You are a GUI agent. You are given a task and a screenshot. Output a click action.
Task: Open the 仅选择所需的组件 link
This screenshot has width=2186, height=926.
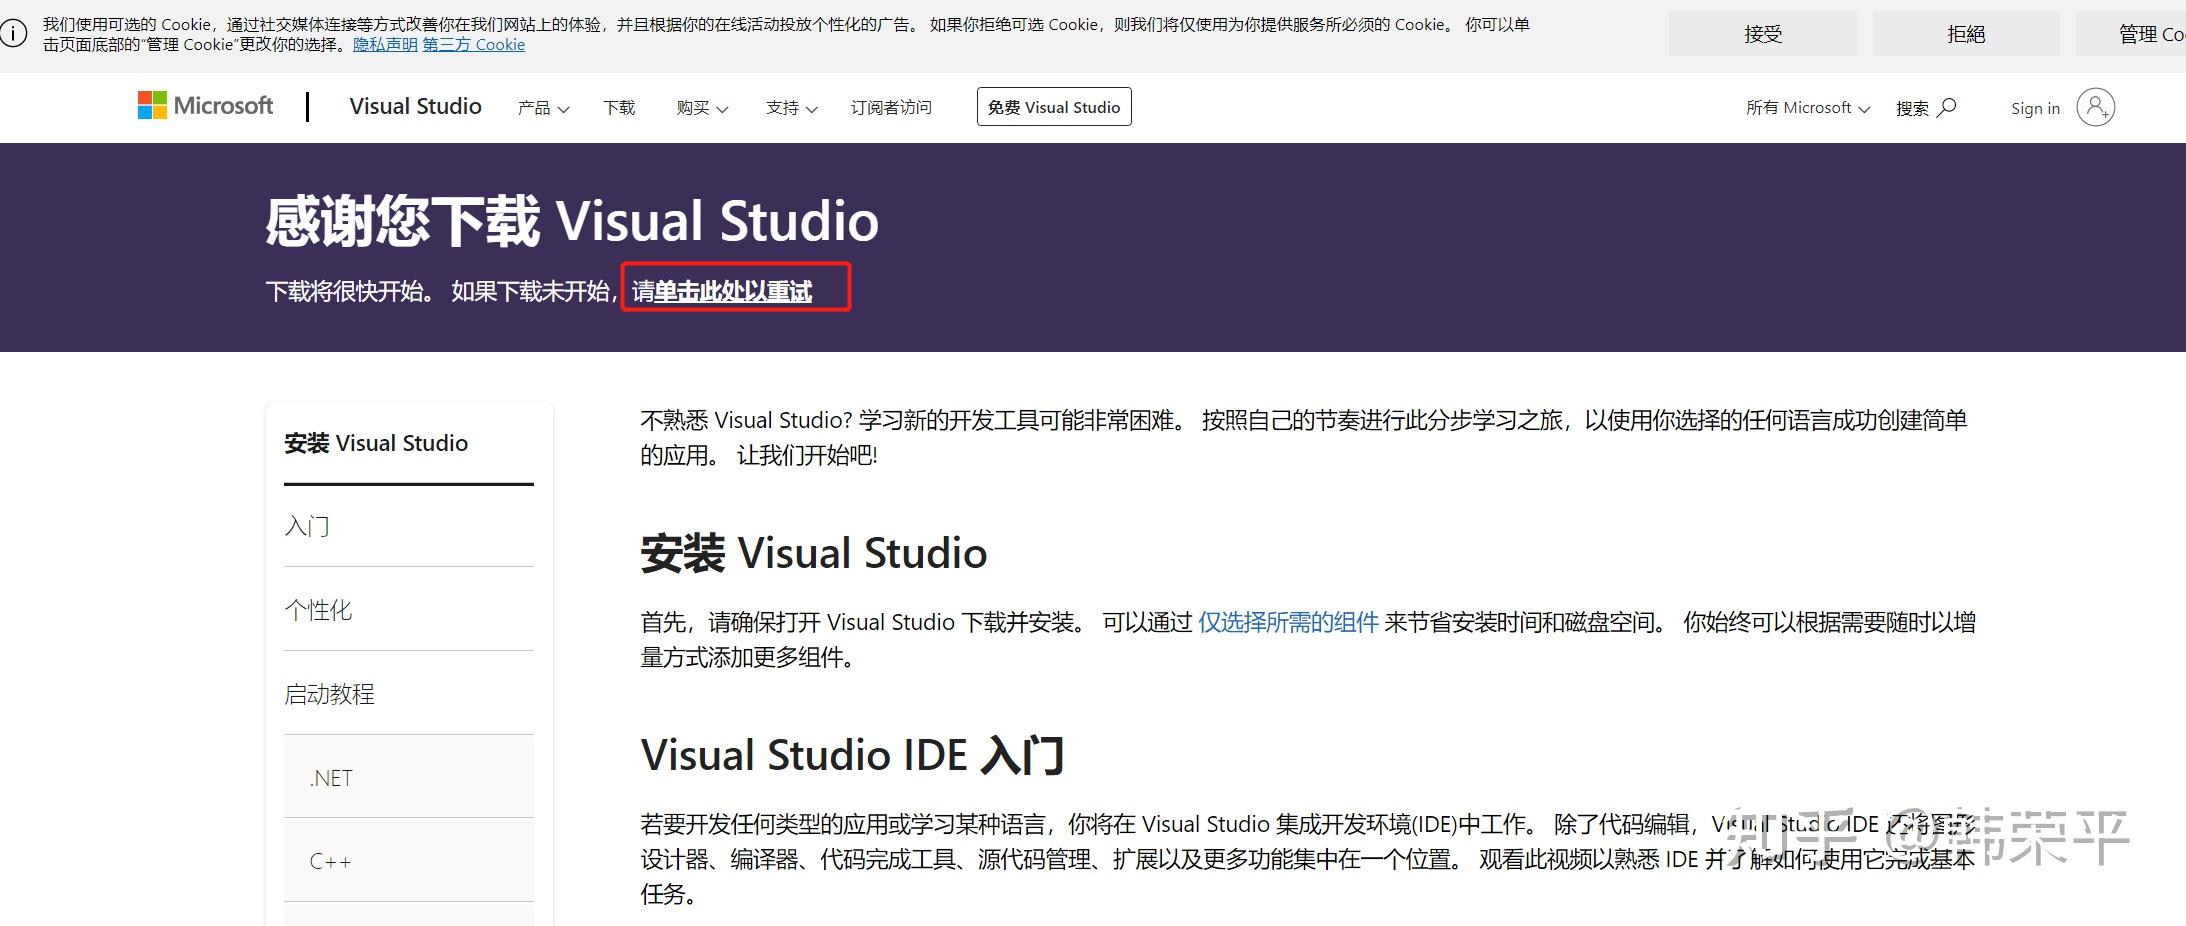1288,622
